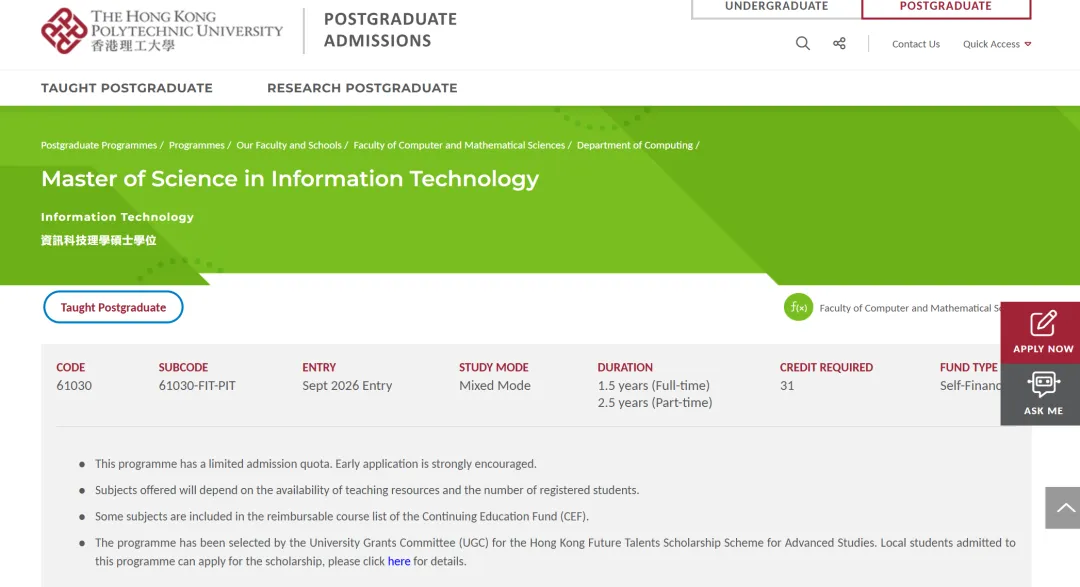Screen dimensions: 1080x587
Task: Expand the Quick Access dropdown
Action: coord(996,44)
